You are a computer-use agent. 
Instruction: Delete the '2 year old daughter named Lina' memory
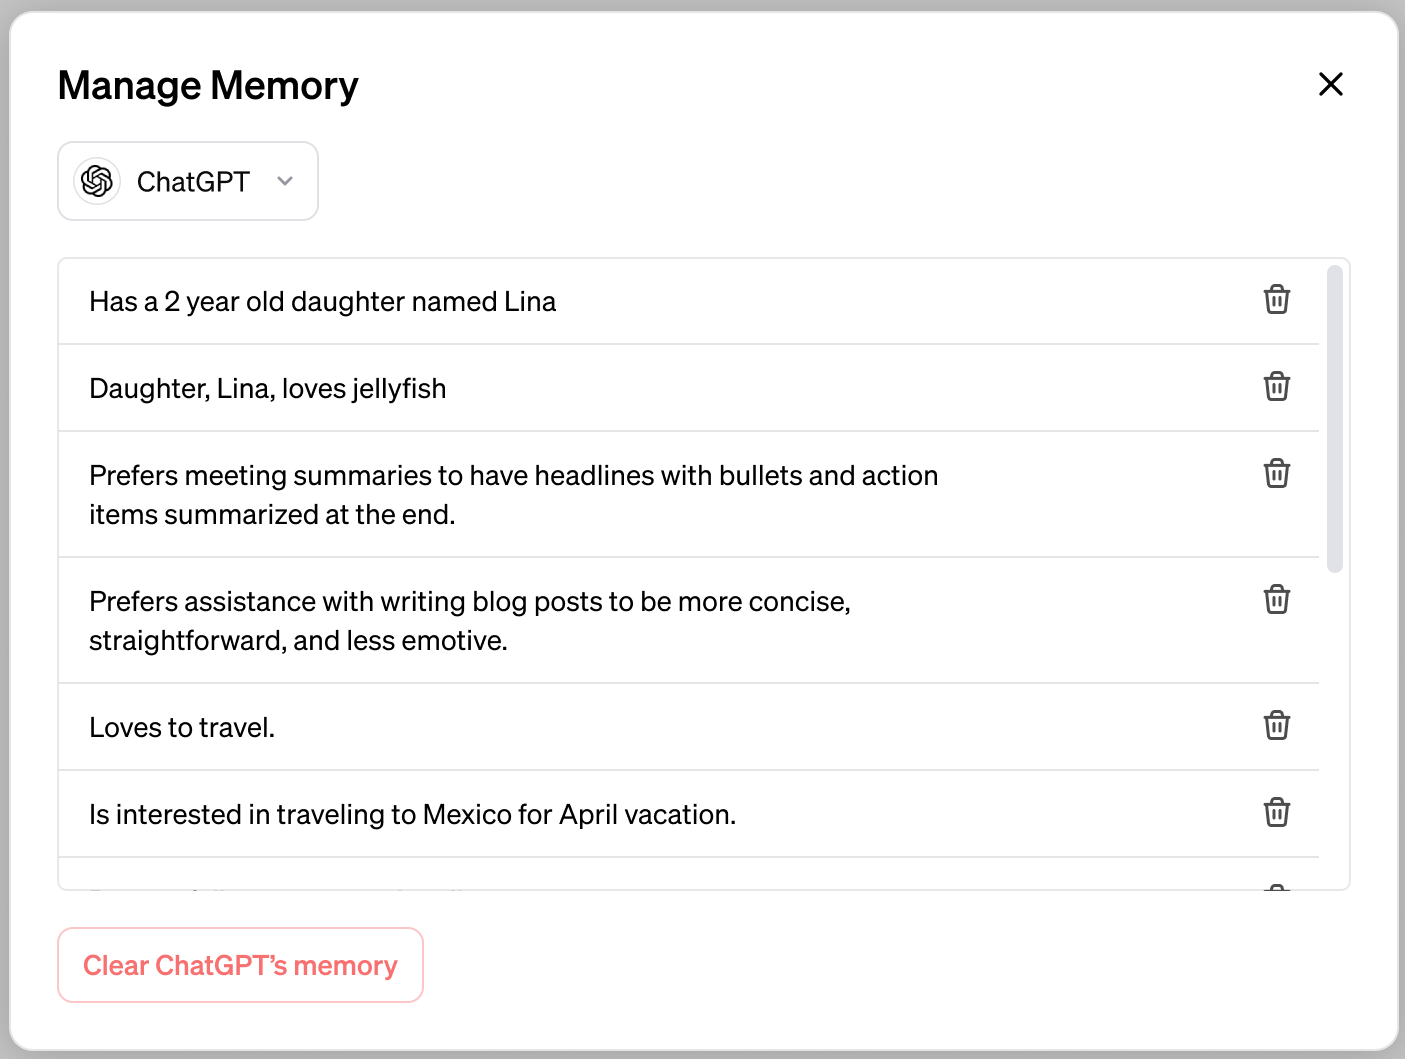click(x=1277, y=300)
